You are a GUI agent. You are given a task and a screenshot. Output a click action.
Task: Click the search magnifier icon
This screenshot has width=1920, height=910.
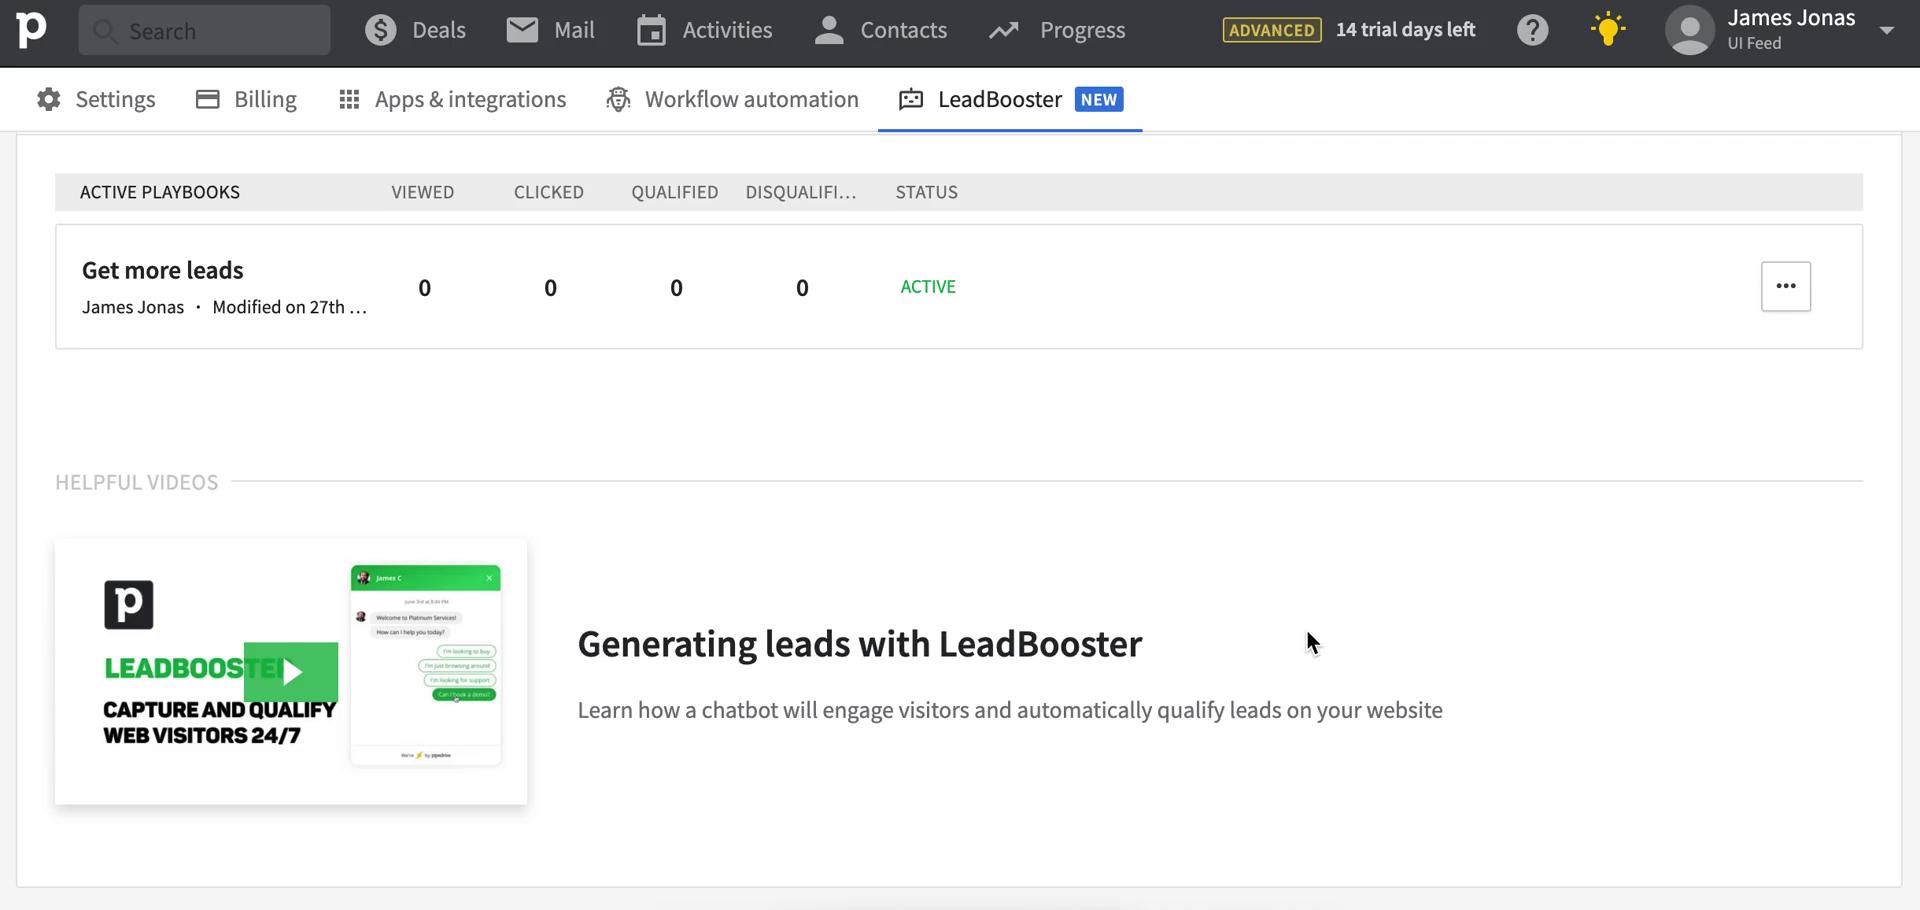point(105,31)
